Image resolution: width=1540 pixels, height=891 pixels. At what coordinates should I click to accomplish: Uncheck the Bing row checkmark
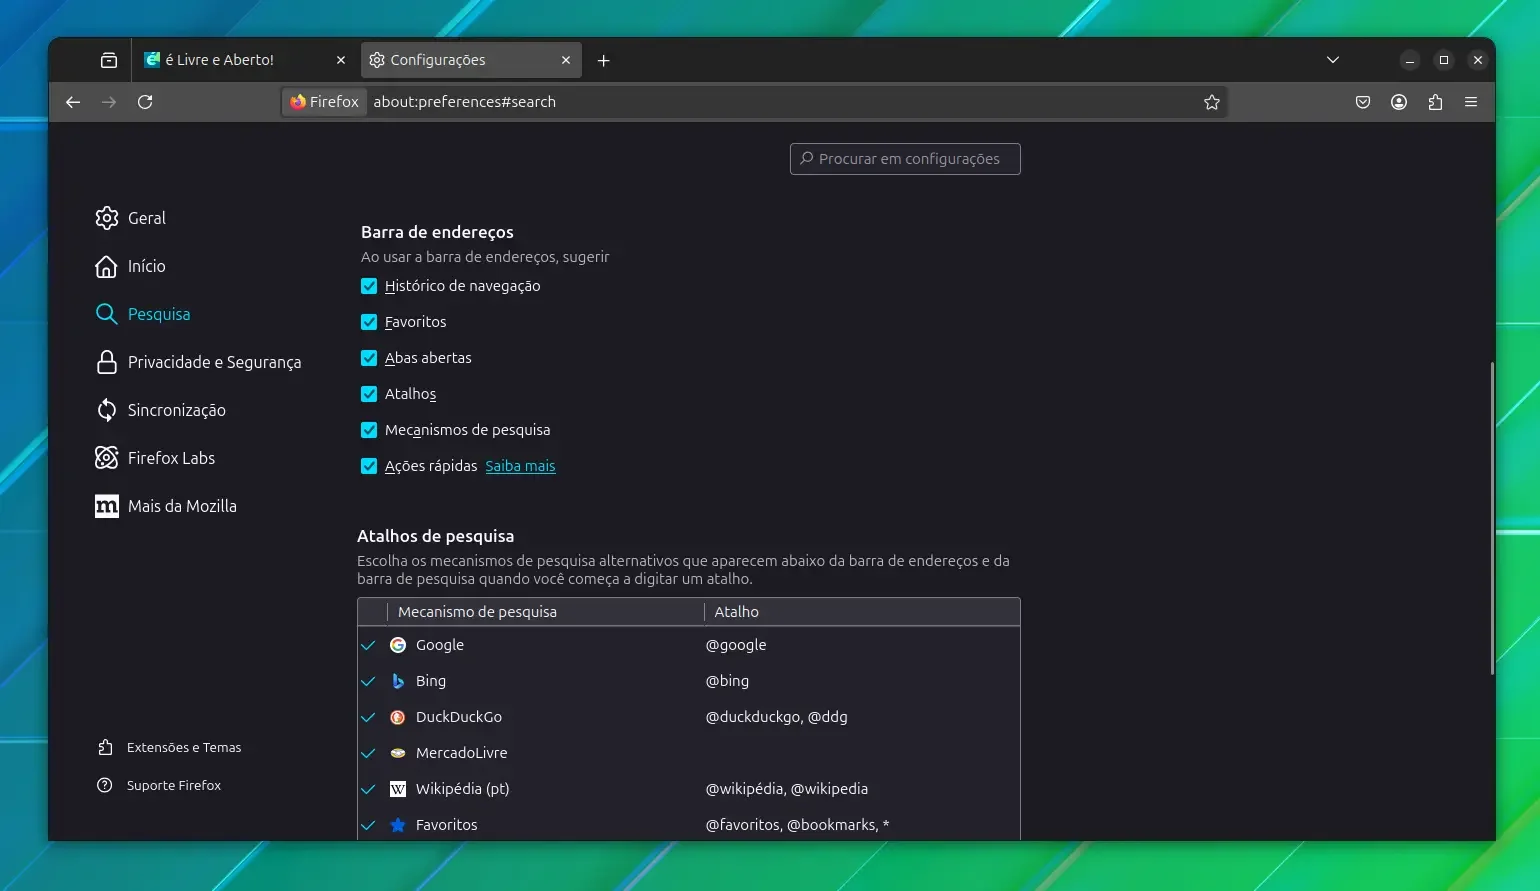click(x=368, y=681)
